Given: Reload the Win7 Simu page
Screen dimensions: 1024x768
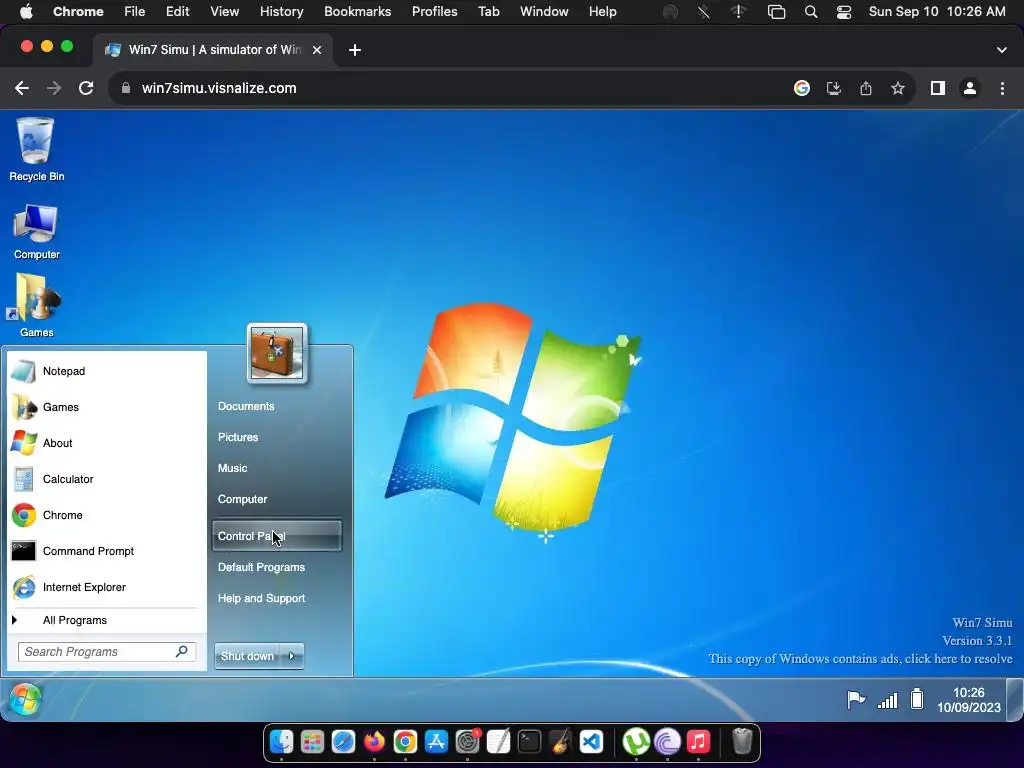Looking at the screenshot, I should [86, 88].
